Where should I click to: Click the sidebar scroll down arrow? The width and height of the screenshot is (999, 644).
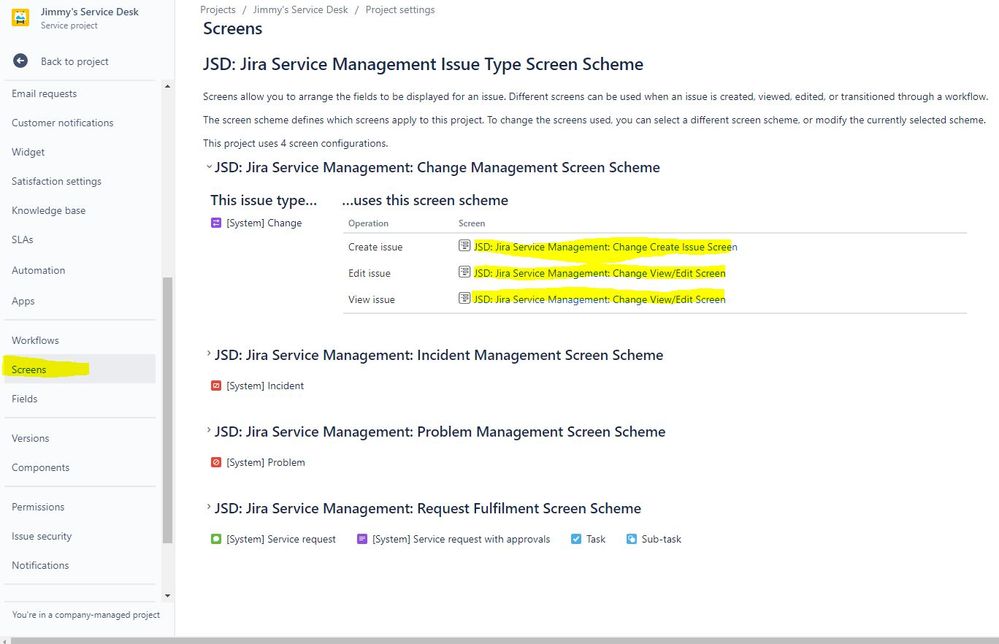click(167, 596)
